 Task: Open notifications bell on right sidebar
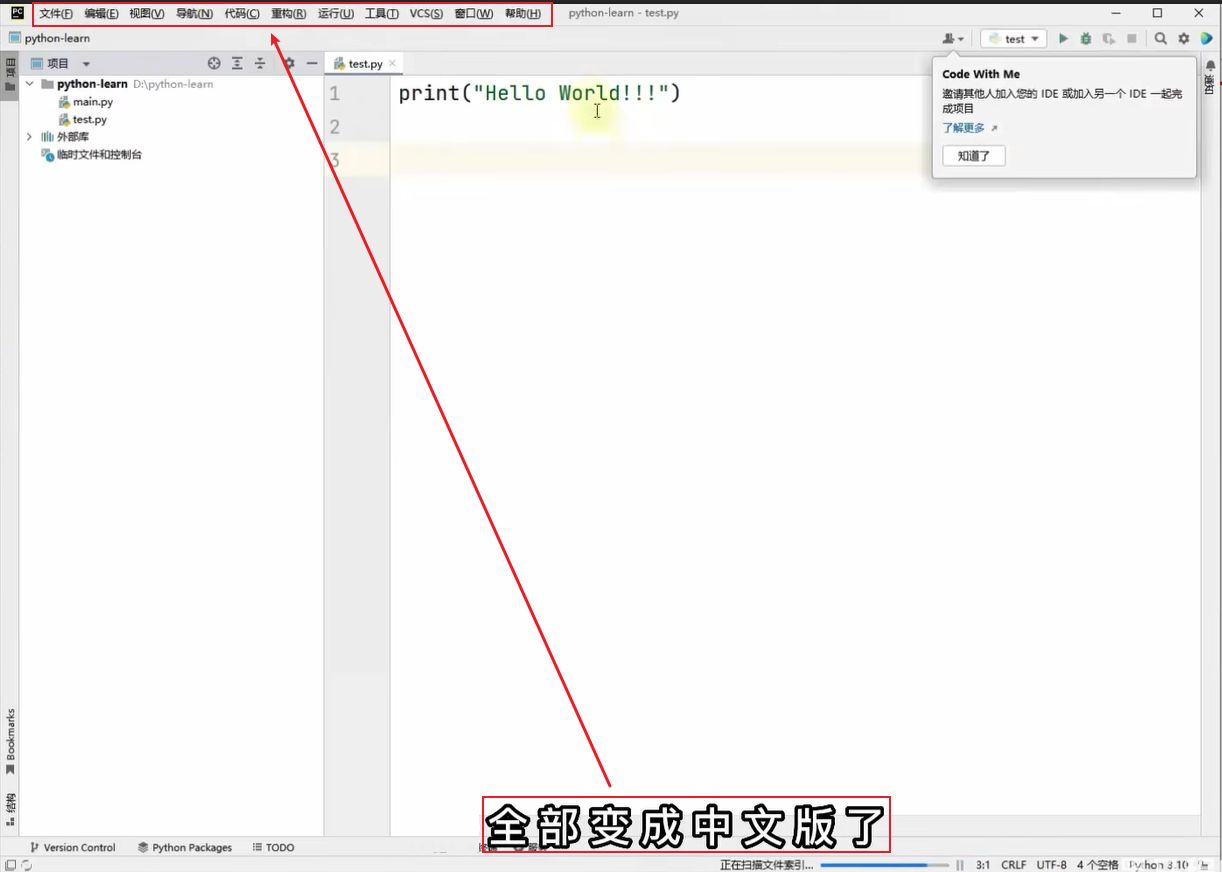coord(1210,65)
